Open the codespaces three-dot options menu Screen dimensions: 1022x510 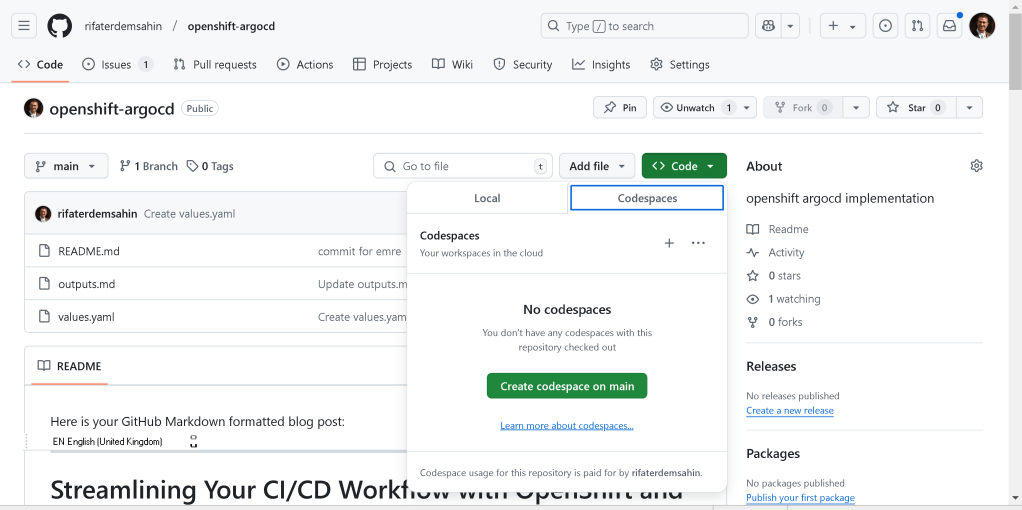(x=698, y=243)
